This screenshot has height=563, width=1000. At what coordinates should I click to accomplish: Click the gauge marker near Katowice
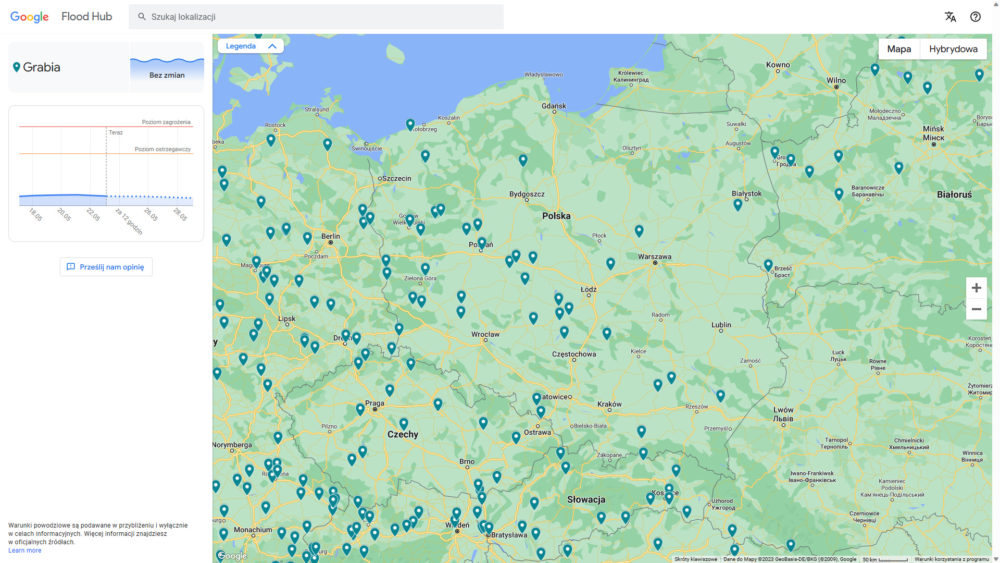(537, 398)
